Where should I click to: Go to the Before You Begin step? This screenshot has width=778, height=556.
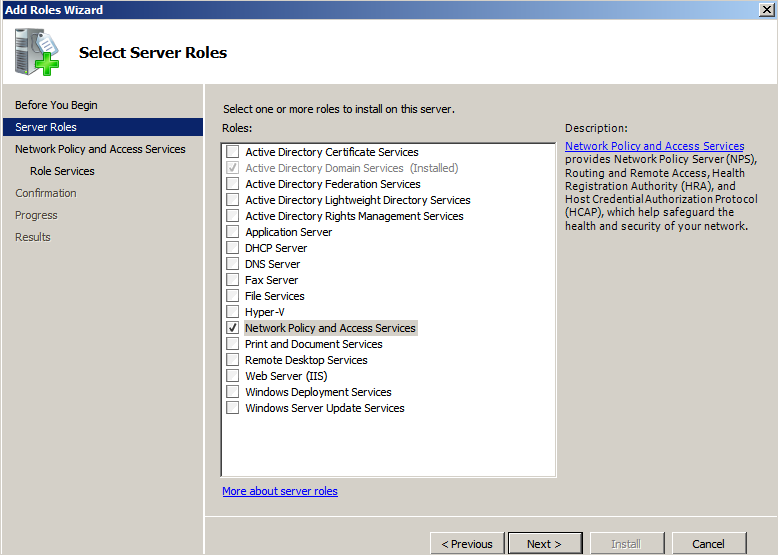[x=56, y=105]
